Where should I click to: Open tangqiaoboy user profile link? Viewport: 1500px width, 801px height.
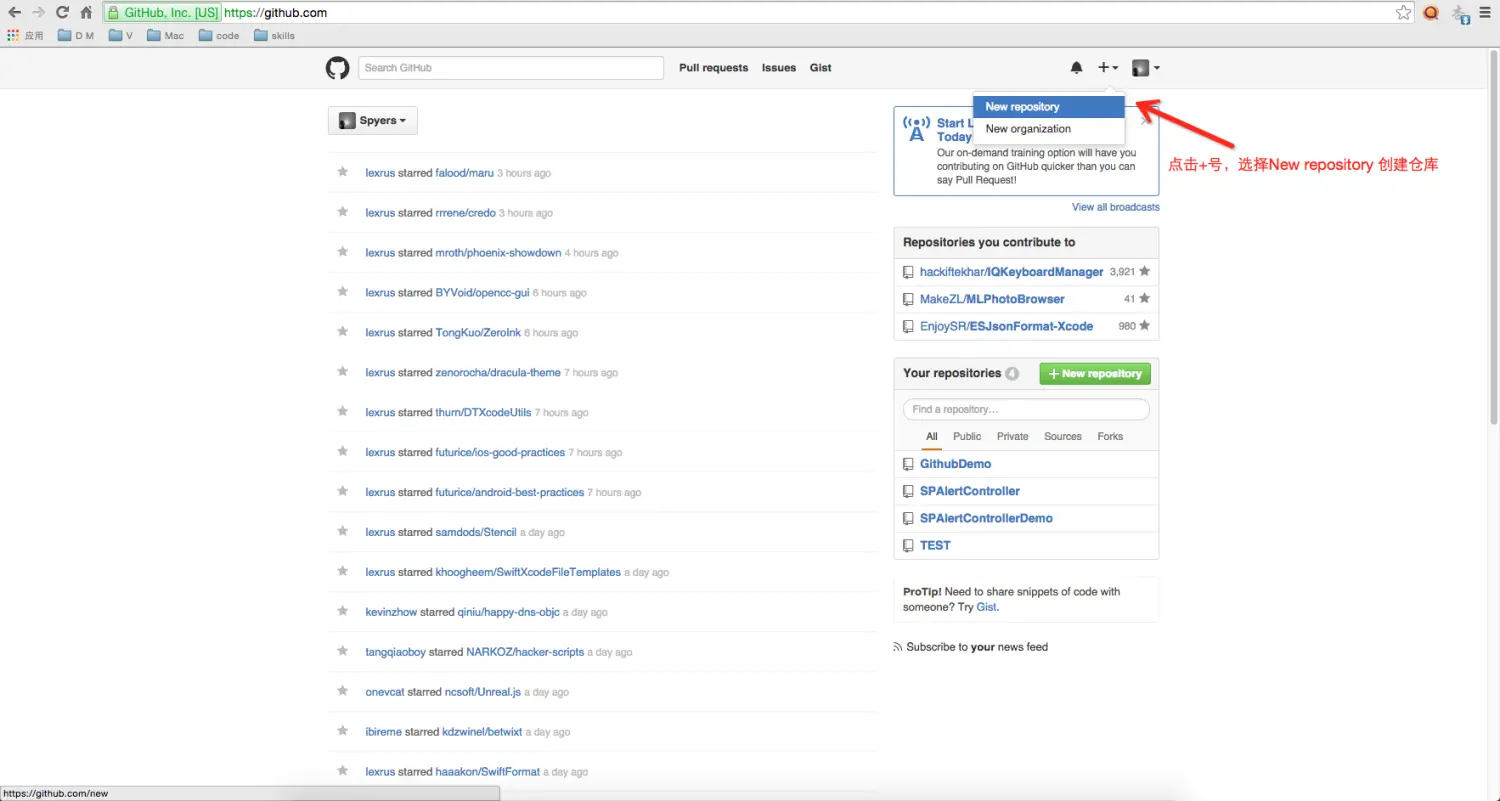(x=396, y=653)
